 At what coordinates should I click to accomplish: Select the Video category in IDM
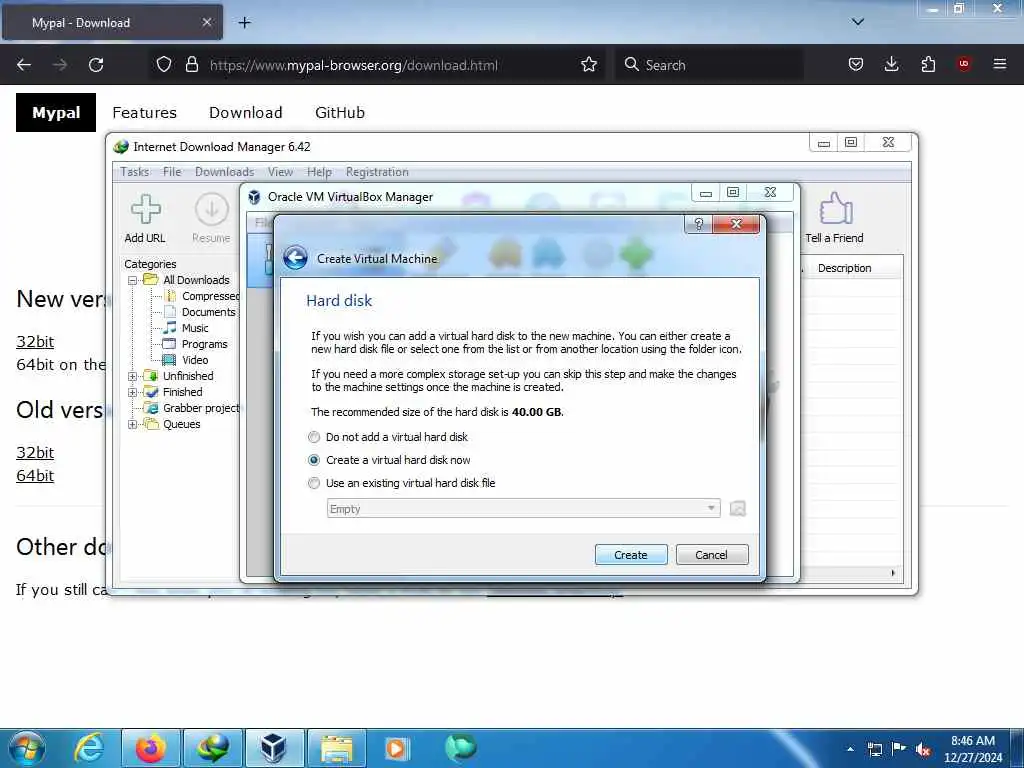(x=195, y=360)
